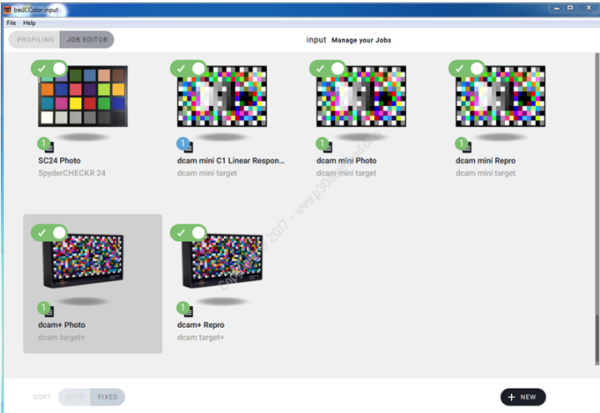This screenshot has height=413, width=600.
Task: Click the basICColor app icon in title bar
Action: pyautogui.click(x=7, y=10)
